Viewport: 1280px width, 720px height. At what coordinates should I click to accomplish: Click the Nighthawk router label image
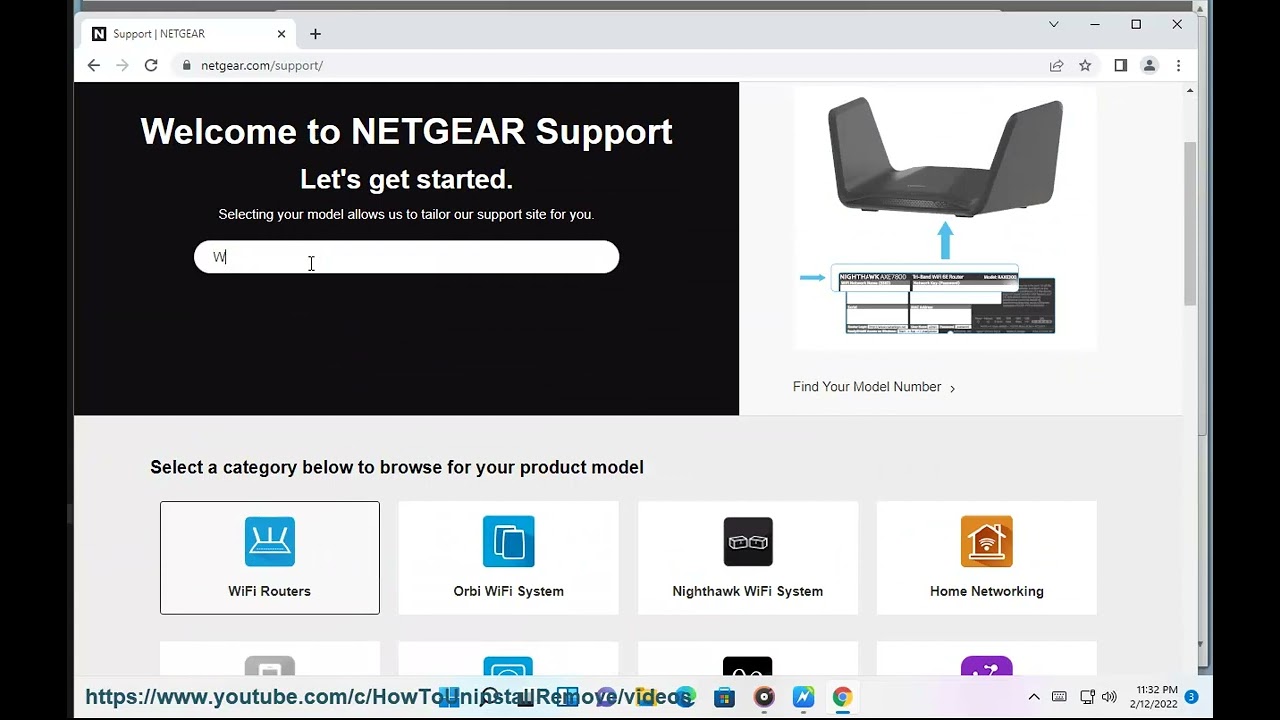(945, 218)
